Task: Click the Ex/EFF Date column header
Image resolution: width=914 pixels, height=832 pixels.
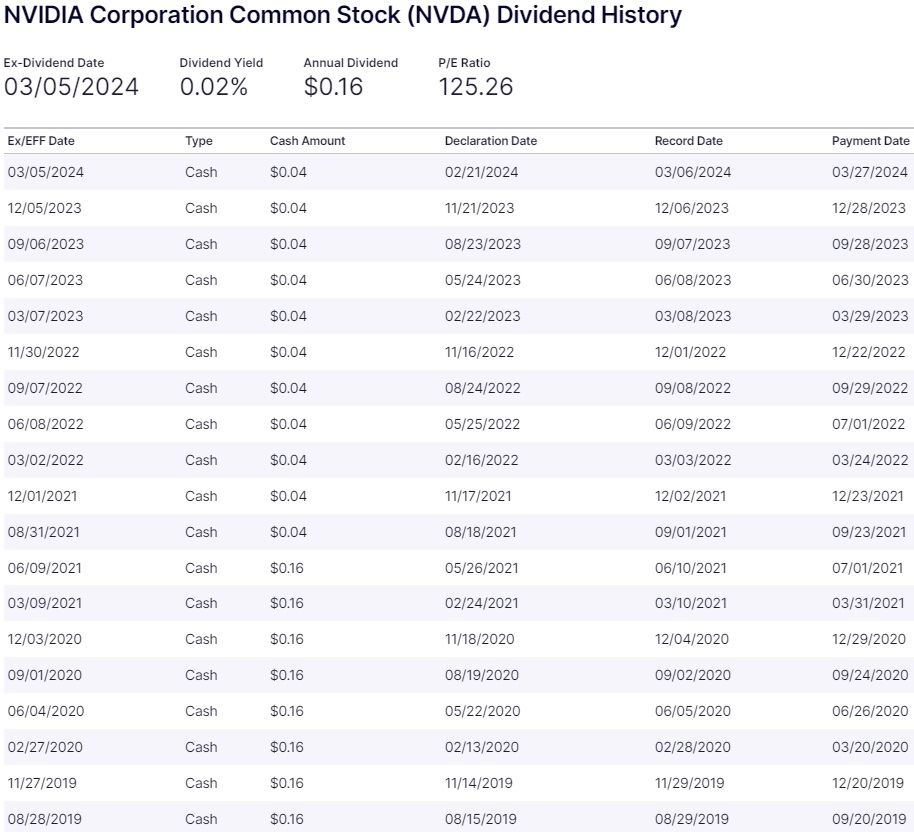Action: (x=41, y=141)
